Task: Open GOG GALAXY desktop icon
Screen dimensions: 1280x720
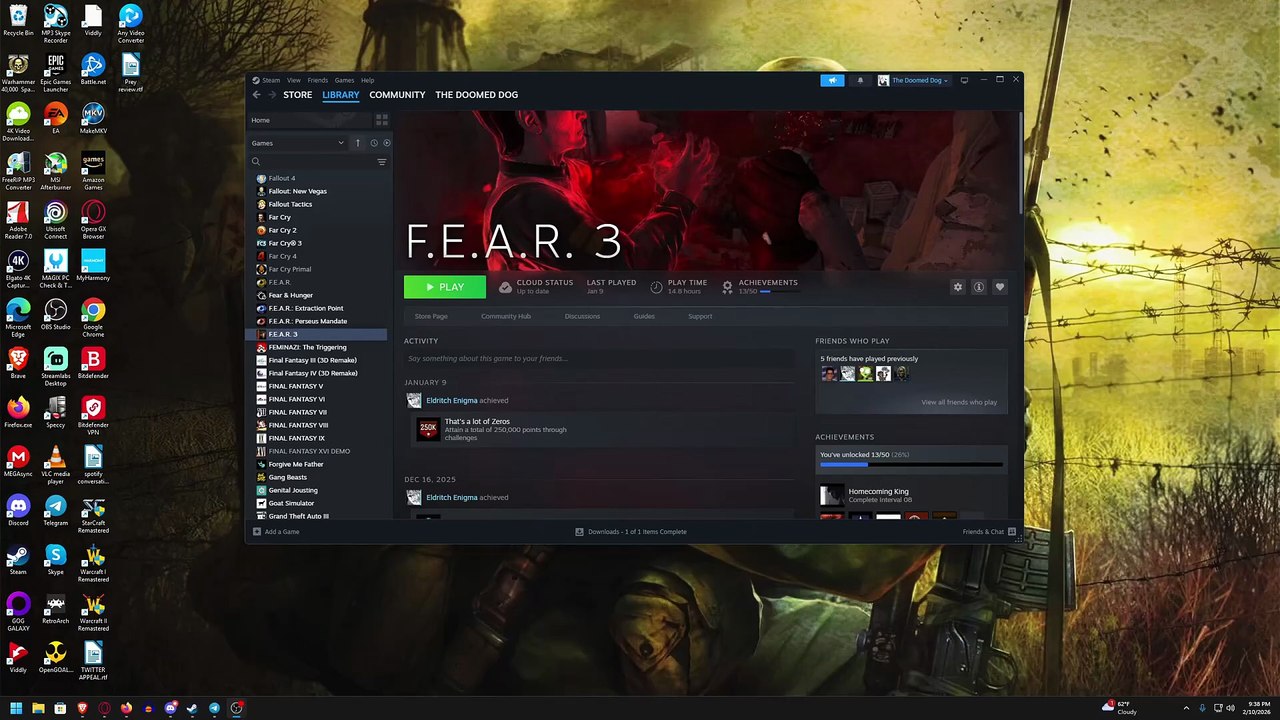Action: tap(18, 612)
